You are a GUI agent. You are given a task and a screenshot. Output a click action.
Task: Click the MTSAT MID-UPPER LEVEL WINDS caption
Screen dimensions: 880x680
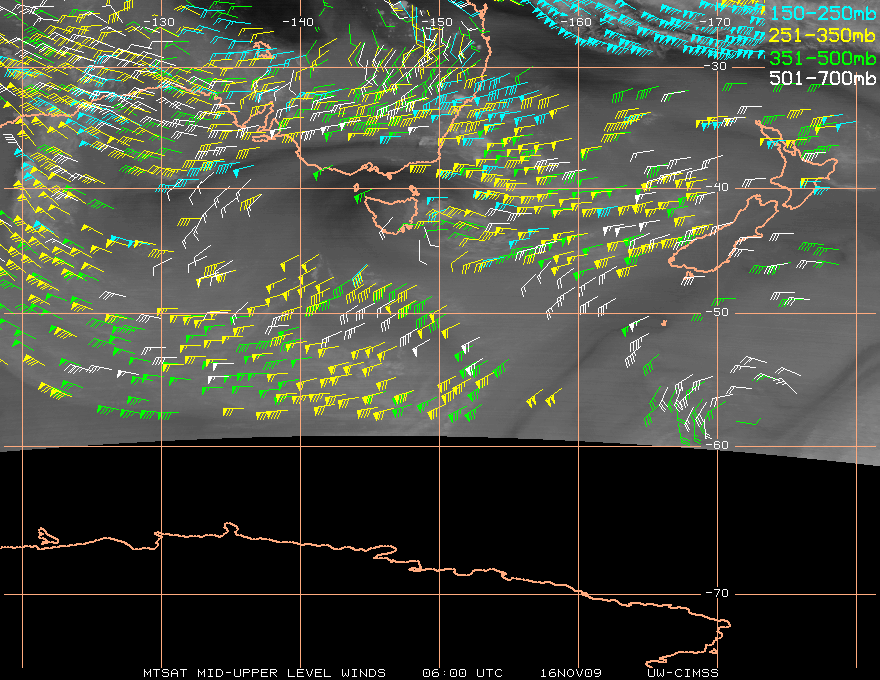(x=264, y=673)
